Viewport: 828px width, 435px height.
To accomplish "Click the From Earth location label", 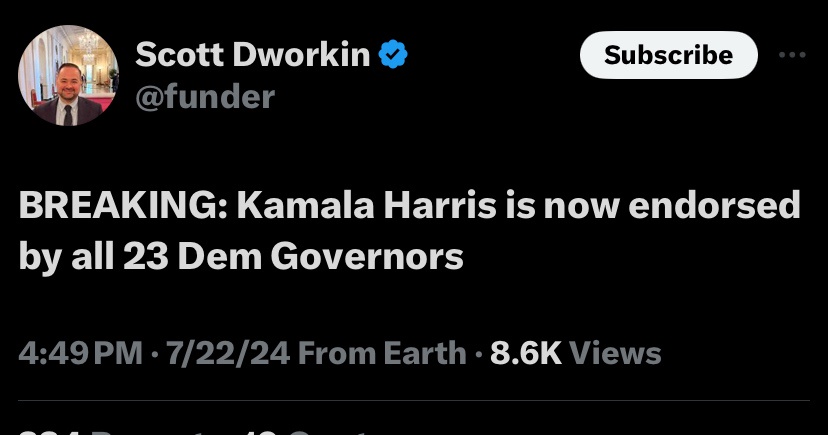I will coord(382,353).
